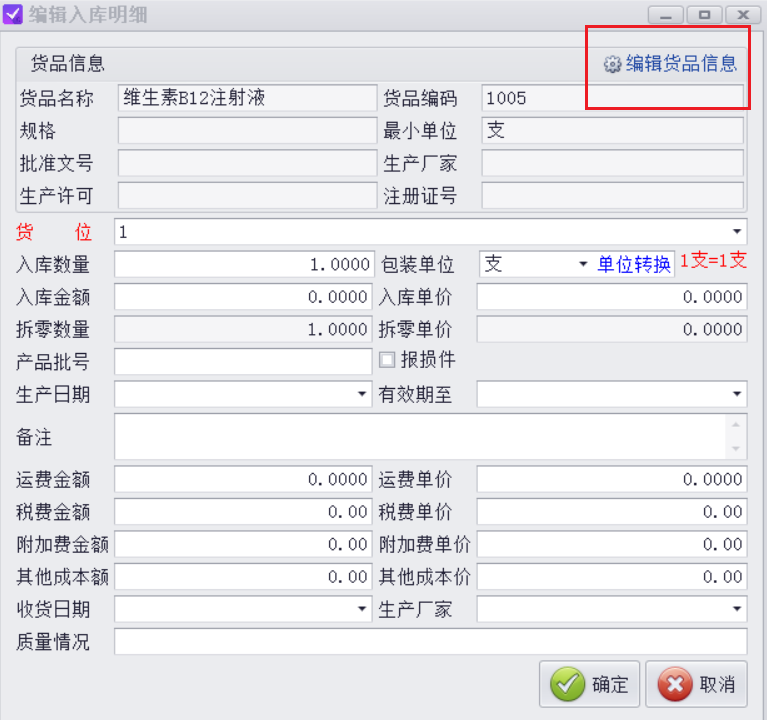The width and height of the screenshot is (767, 720).
Task: Click the 备注 scrollbar down arrow
Action: point(736,449)
